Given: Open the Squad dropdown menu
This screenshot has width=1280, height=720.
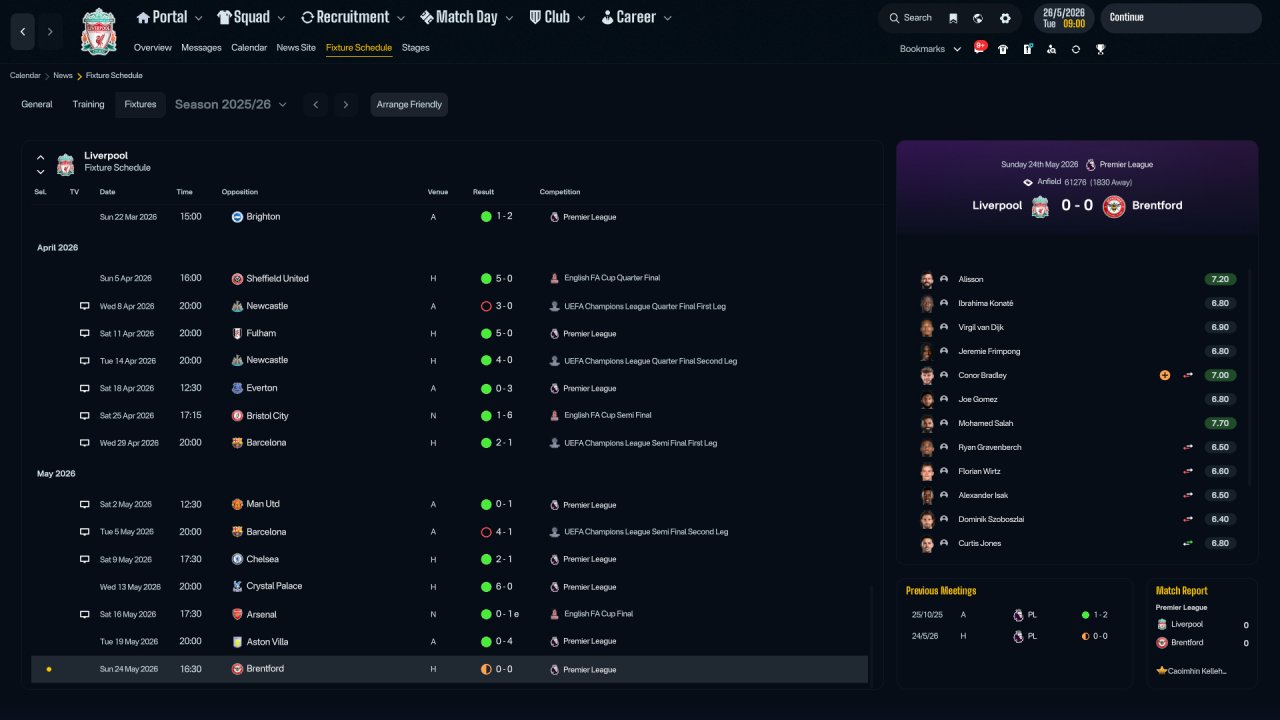Looking at the screenshot, I should point(251,17).
